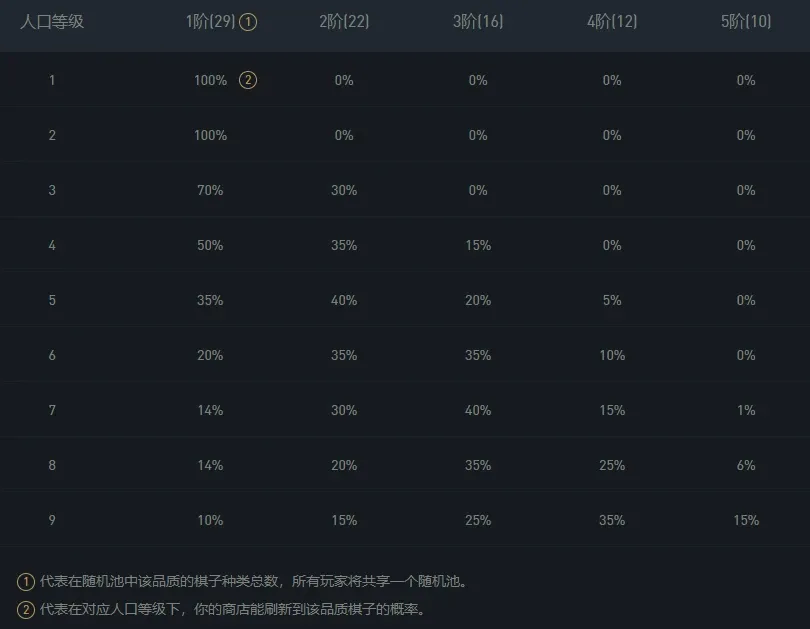Select the 4阶(12) column header

612,22
